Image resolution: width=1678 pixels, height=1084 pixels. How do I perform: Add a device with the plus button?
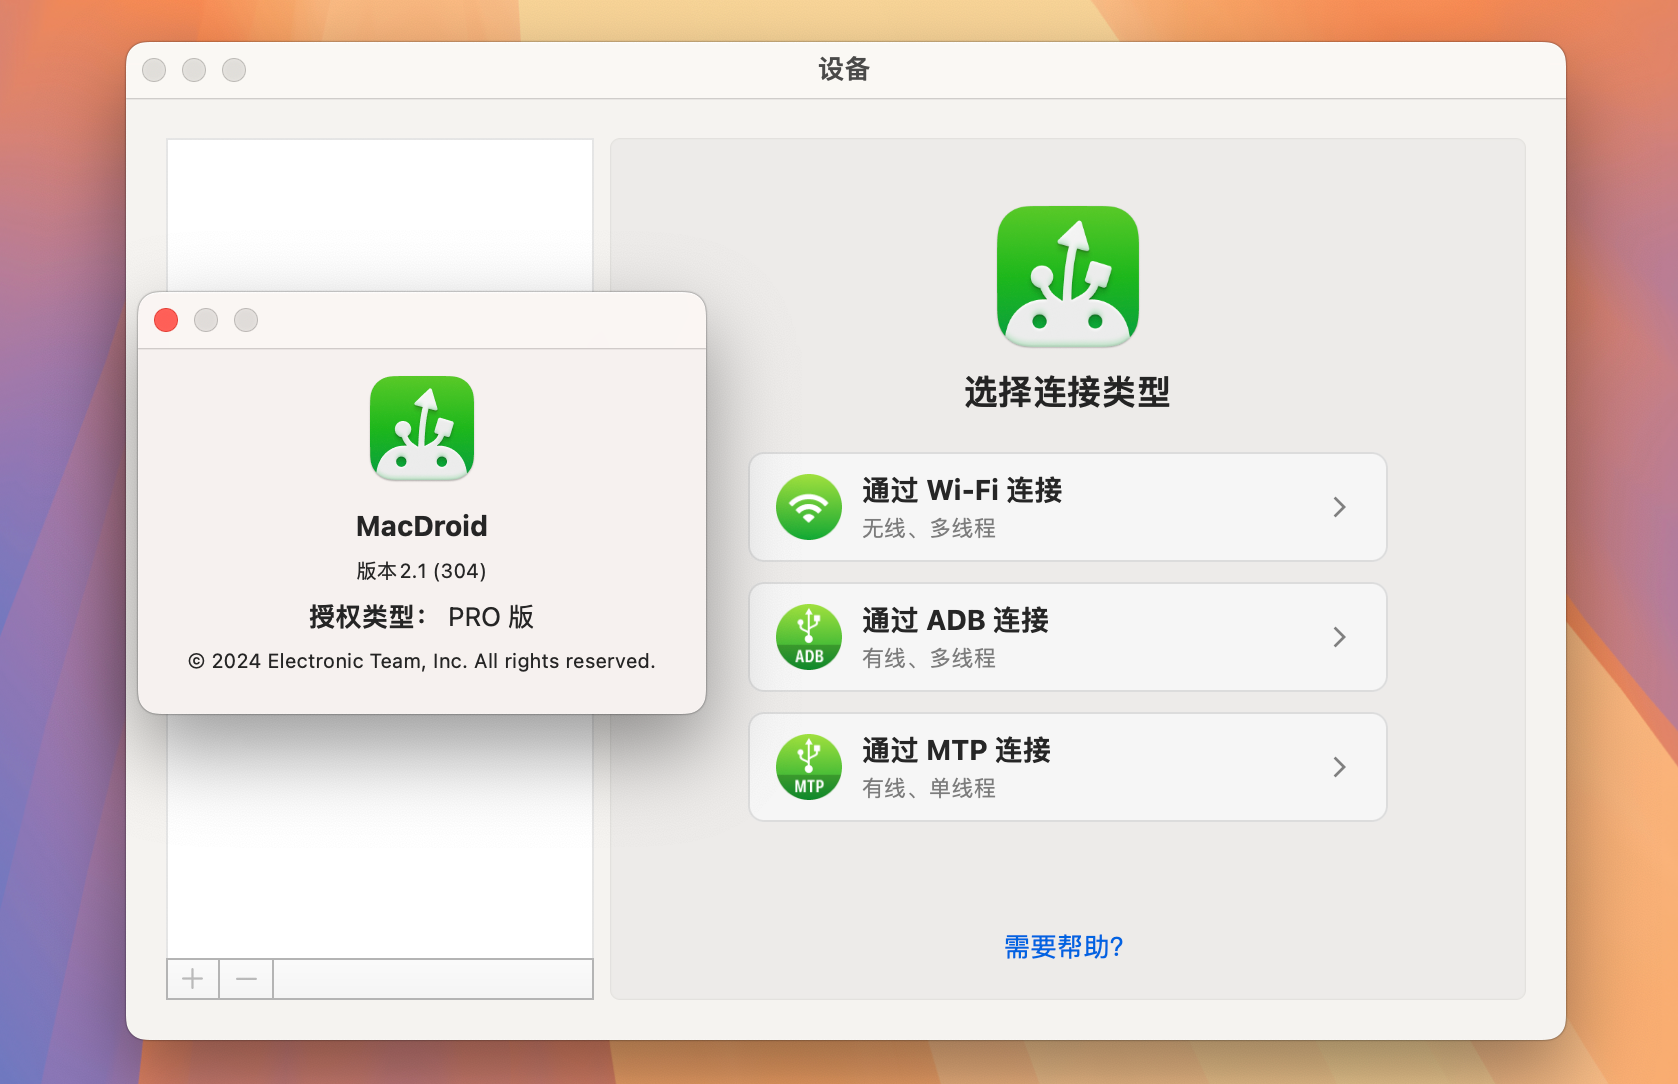(193, 979)
